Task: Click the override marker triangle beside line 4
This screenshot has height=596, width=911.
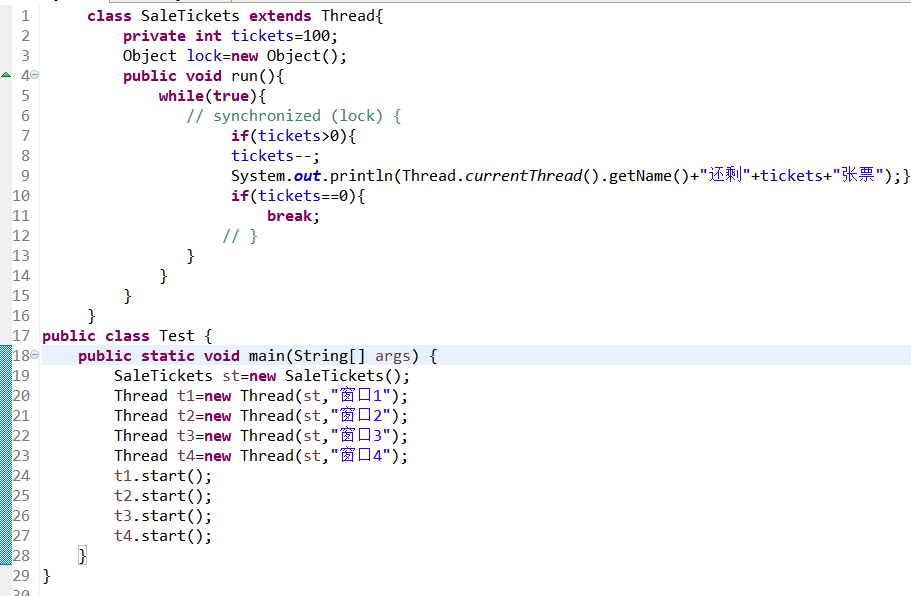Action: click(x=6, y=75)
